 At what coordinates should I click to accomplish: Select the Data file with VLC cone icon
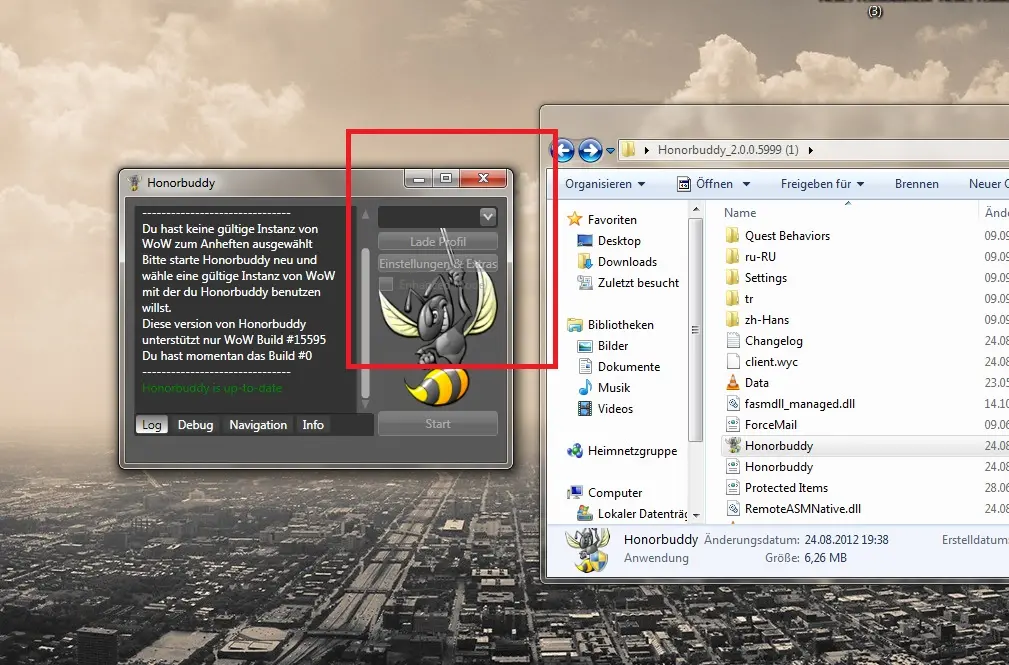[747, 383]
